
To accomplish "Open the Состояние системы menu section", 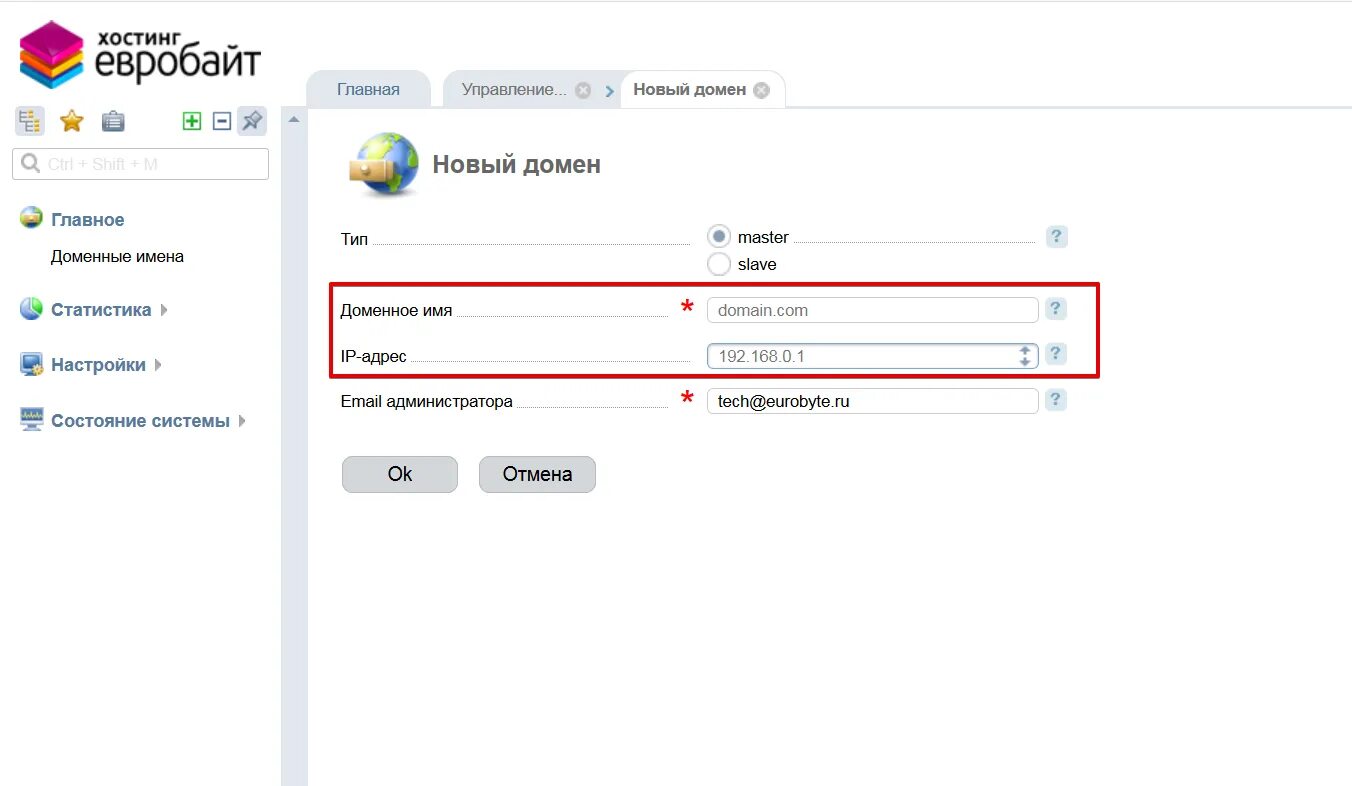I will (x=140, y=421).
